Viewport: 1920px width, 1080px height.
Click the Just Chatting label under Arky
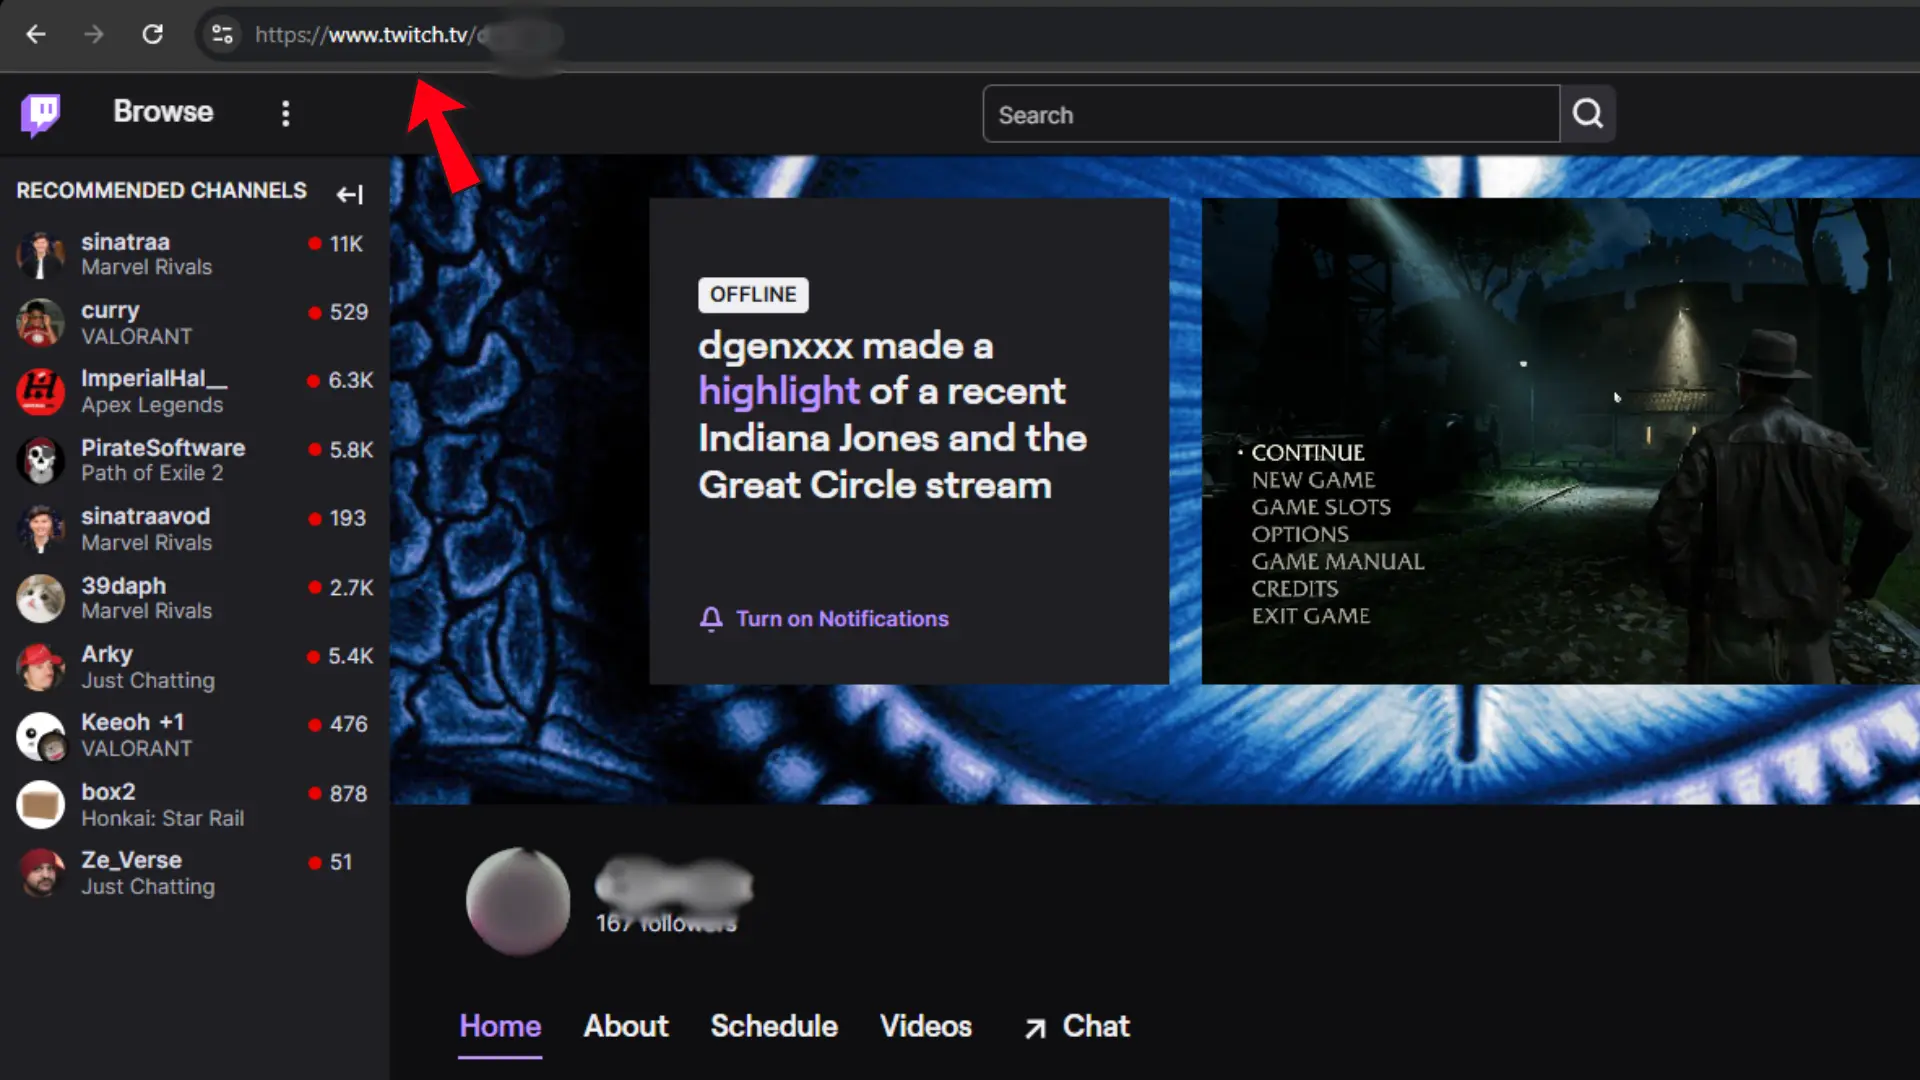pyautogui.click(x=148, y=681)
